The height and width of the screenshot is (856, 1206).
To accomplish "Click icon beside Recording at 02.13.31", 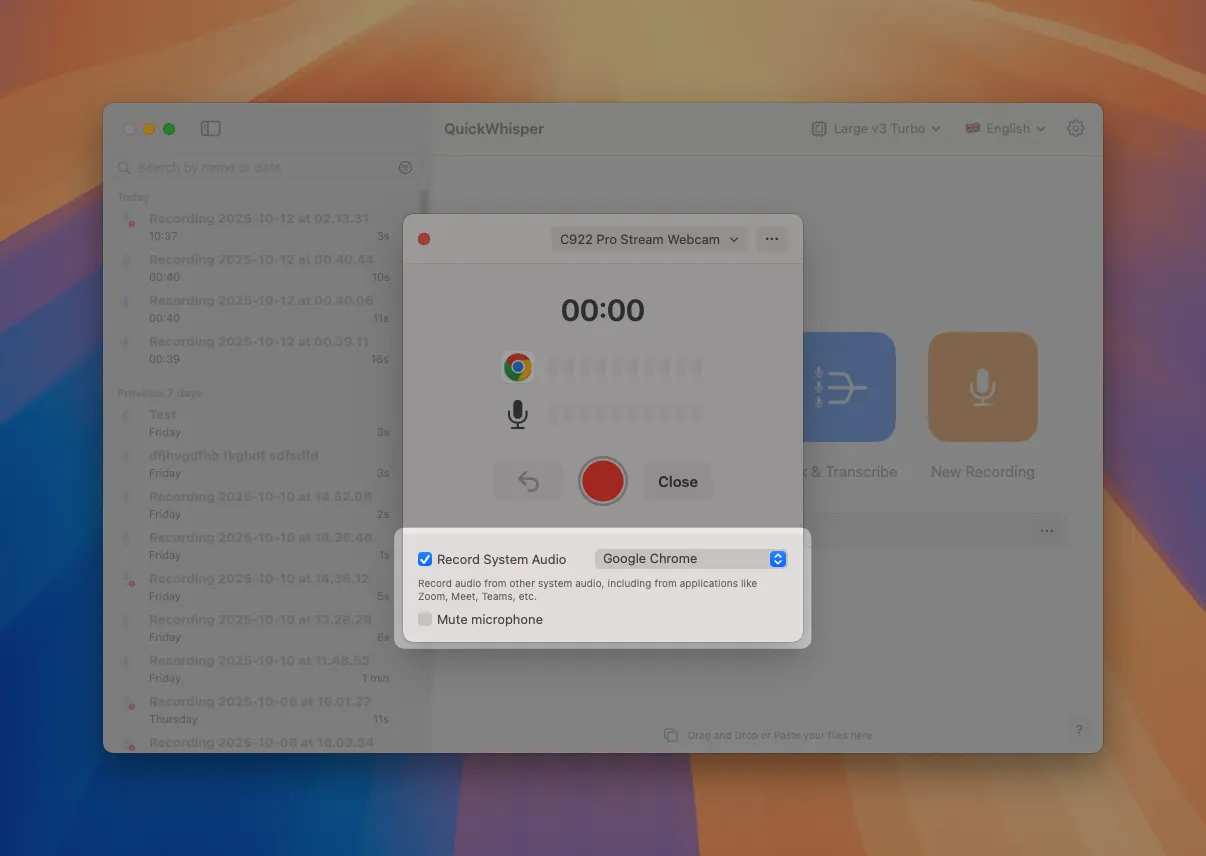I will coord(128,221).
